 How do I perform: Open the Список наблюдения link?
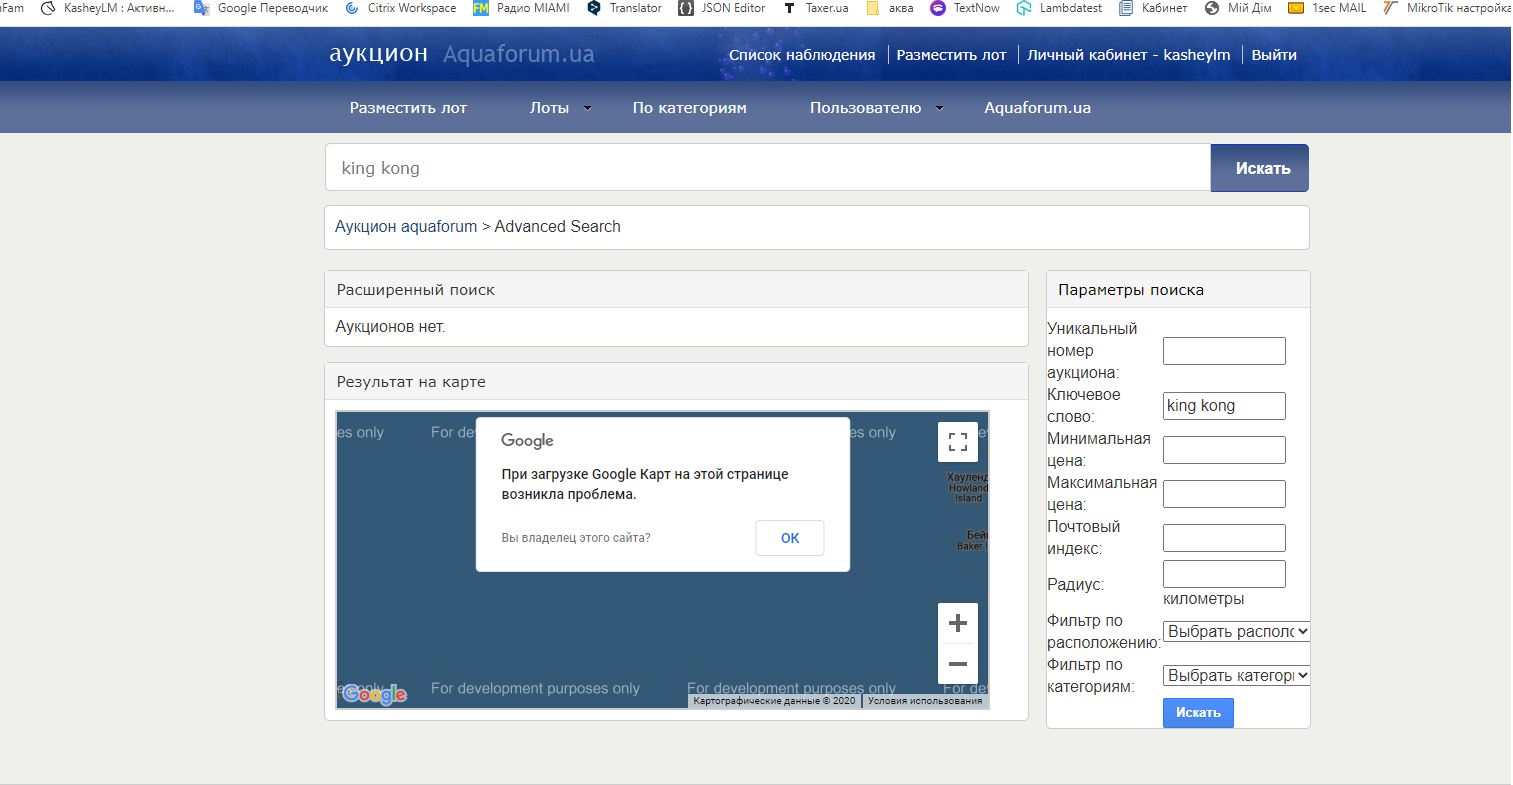click(x=801, y=55)
